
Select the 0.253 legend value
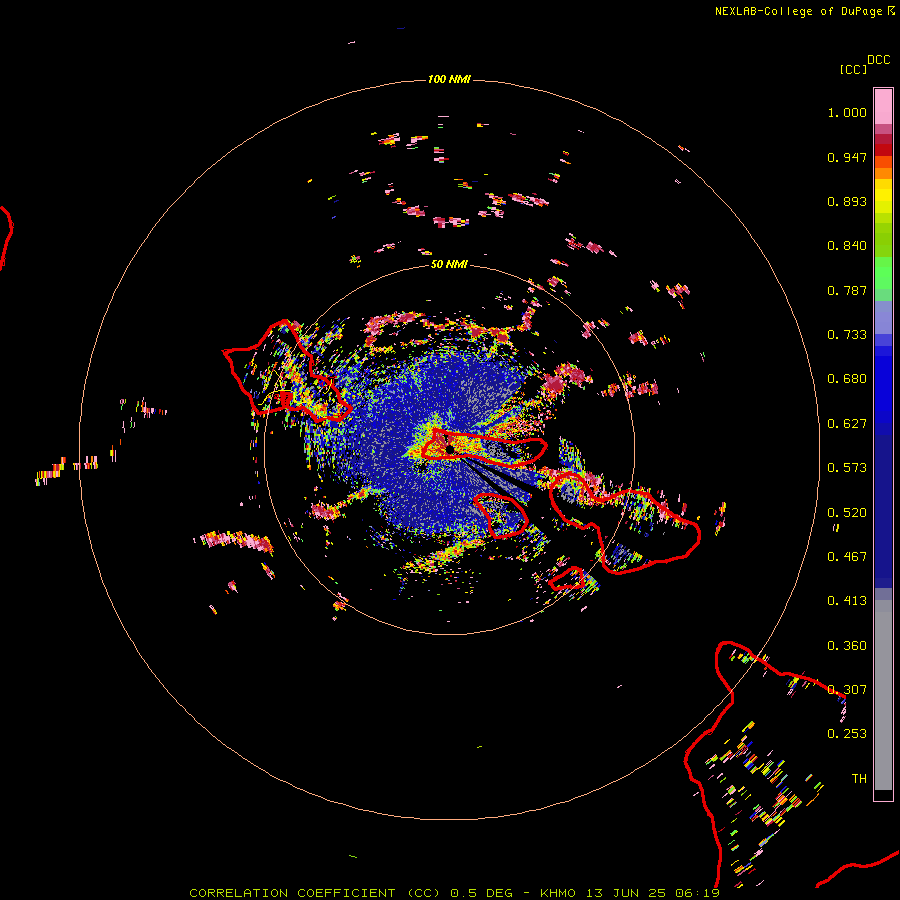(847, 734)
